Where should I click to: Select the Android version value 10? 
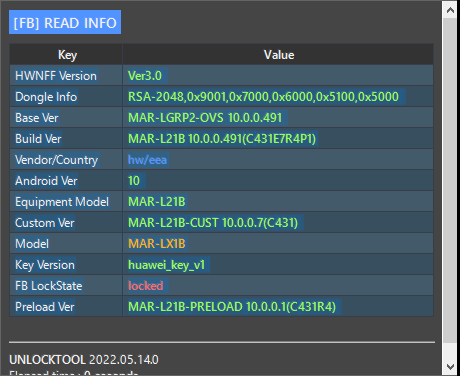134,181
